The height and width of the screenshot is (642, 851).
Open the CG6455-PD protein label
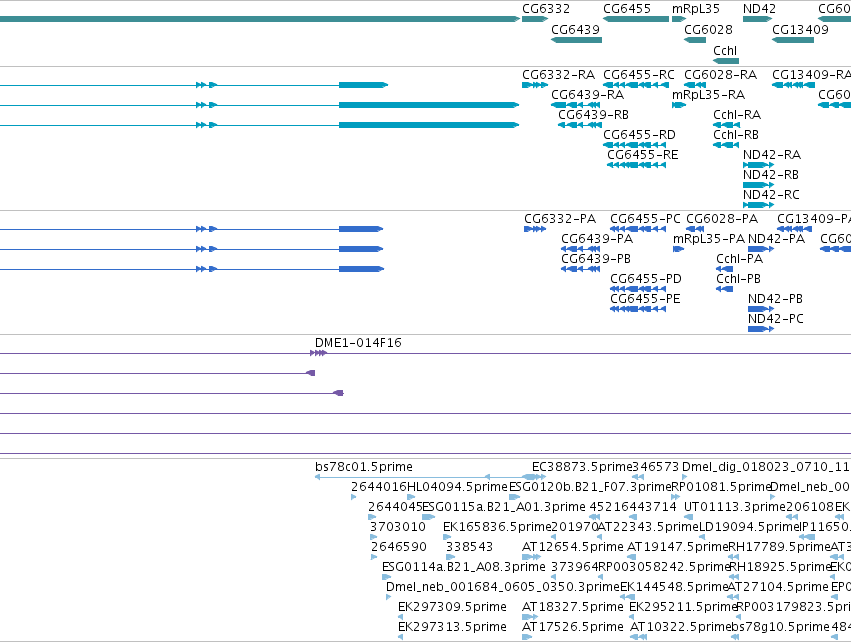click(646, 279)
